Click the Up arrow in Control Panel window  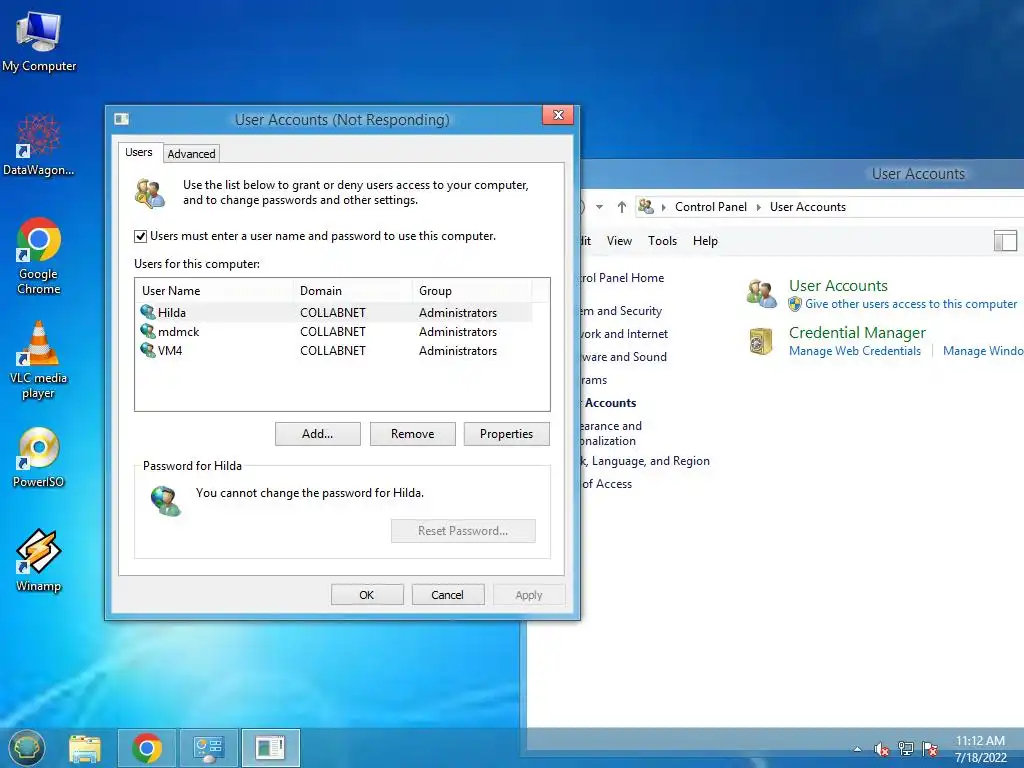[622, 207]
